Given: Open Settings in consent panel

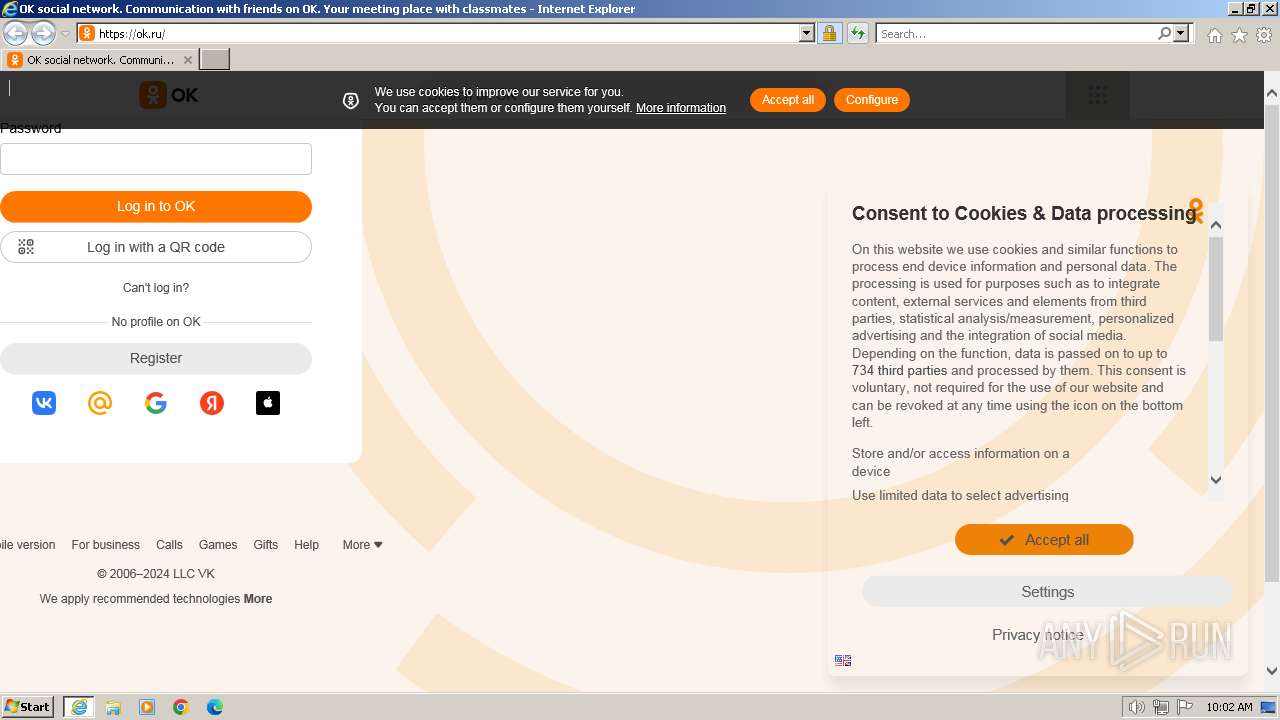Looking at the screenshot, I should (1047, 592).
